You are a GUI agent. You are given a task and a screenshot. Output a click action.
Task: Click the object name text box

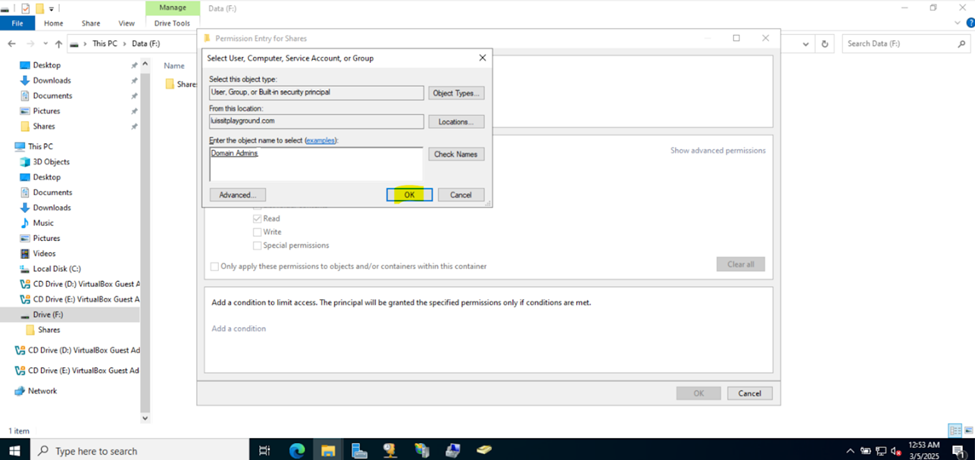(x=316, y=163)
